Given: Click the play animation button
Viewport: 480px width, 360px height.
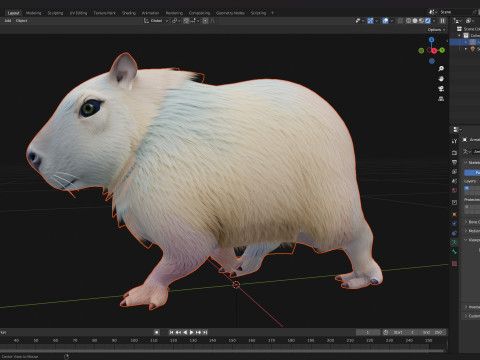Looking at the screenshot, I should [192, 332].
